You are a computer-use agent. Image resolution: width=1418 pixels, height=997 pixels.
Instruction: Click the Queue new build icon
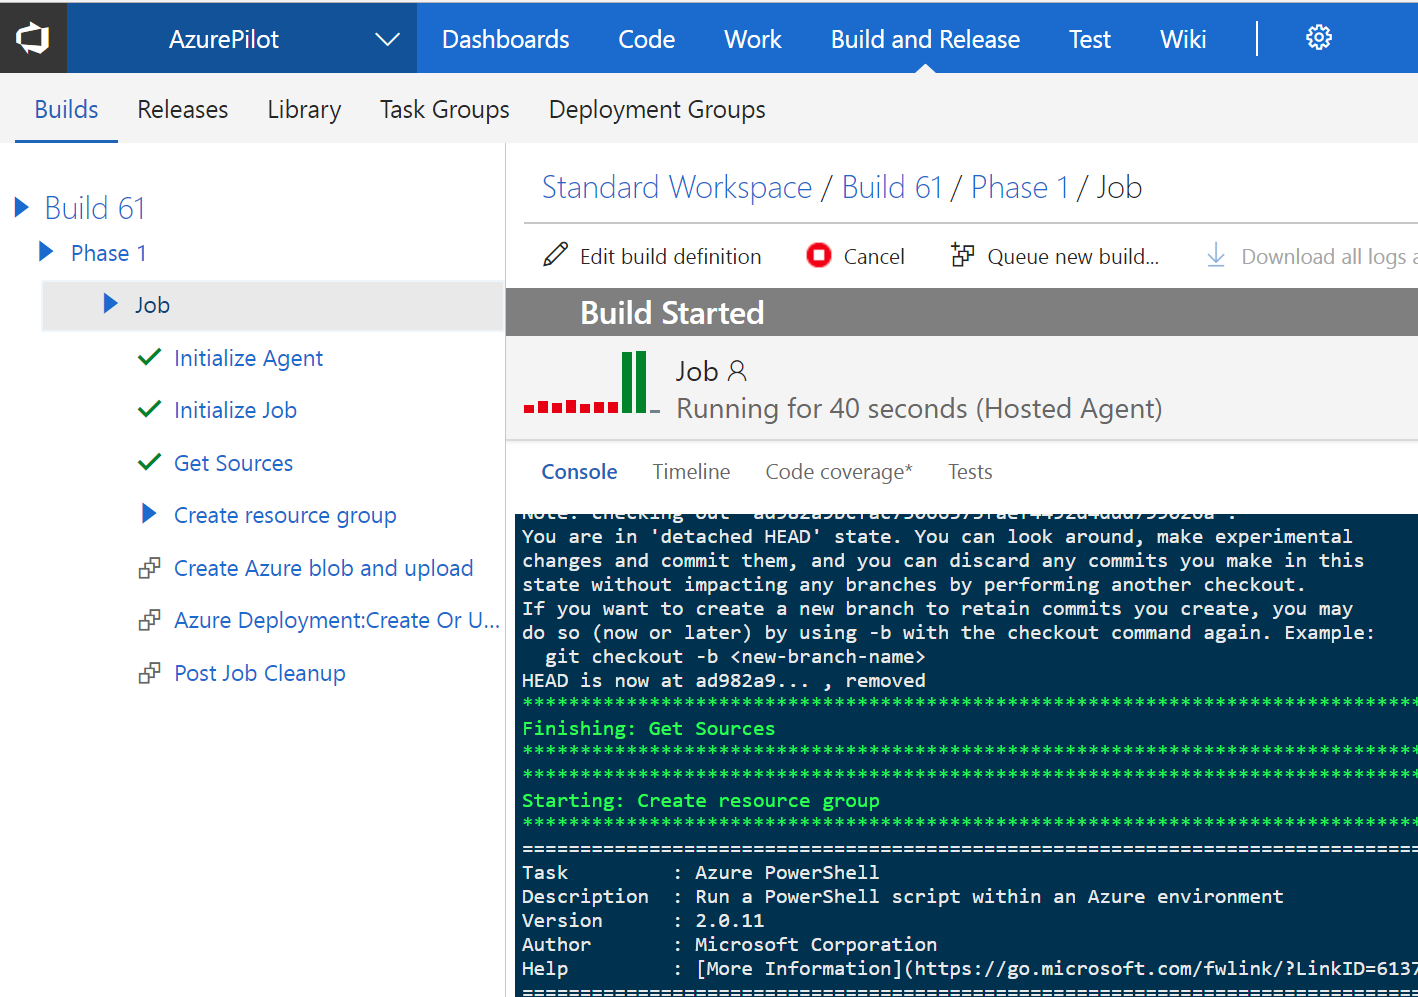click(x=962, y=255)
